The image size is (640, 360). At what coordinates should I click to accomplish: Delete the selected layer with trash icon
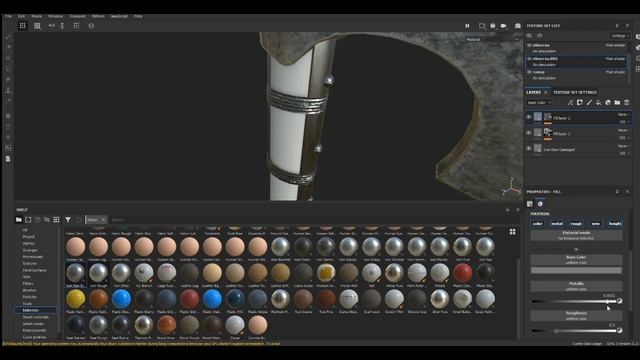[x=627, y=102]
